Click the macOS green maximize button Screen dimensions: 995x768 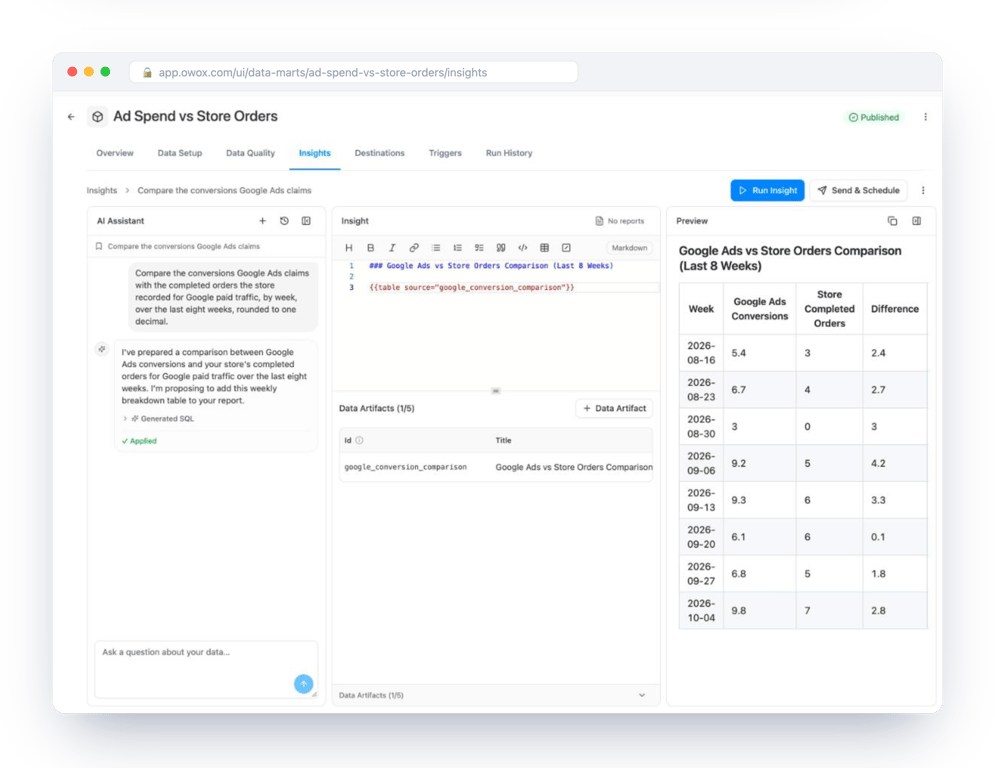point(105,72)
